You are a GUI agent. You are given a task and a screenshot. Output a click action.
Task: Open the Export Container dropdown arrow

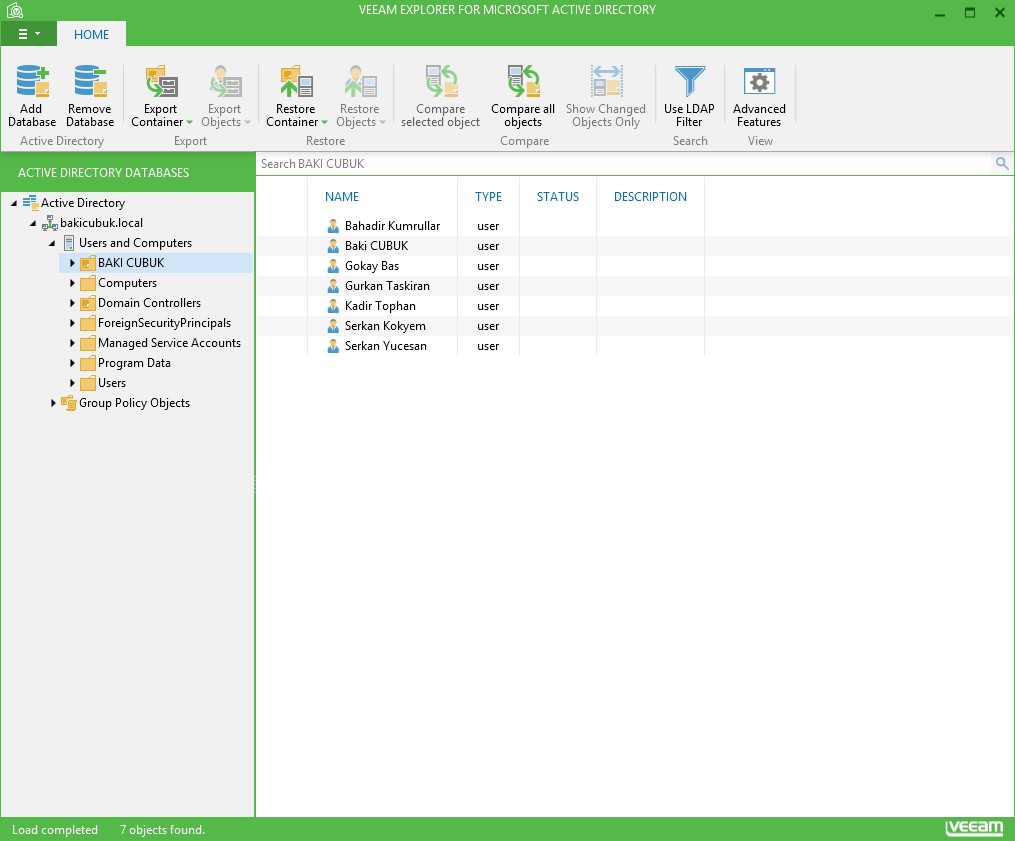[190, 123]
